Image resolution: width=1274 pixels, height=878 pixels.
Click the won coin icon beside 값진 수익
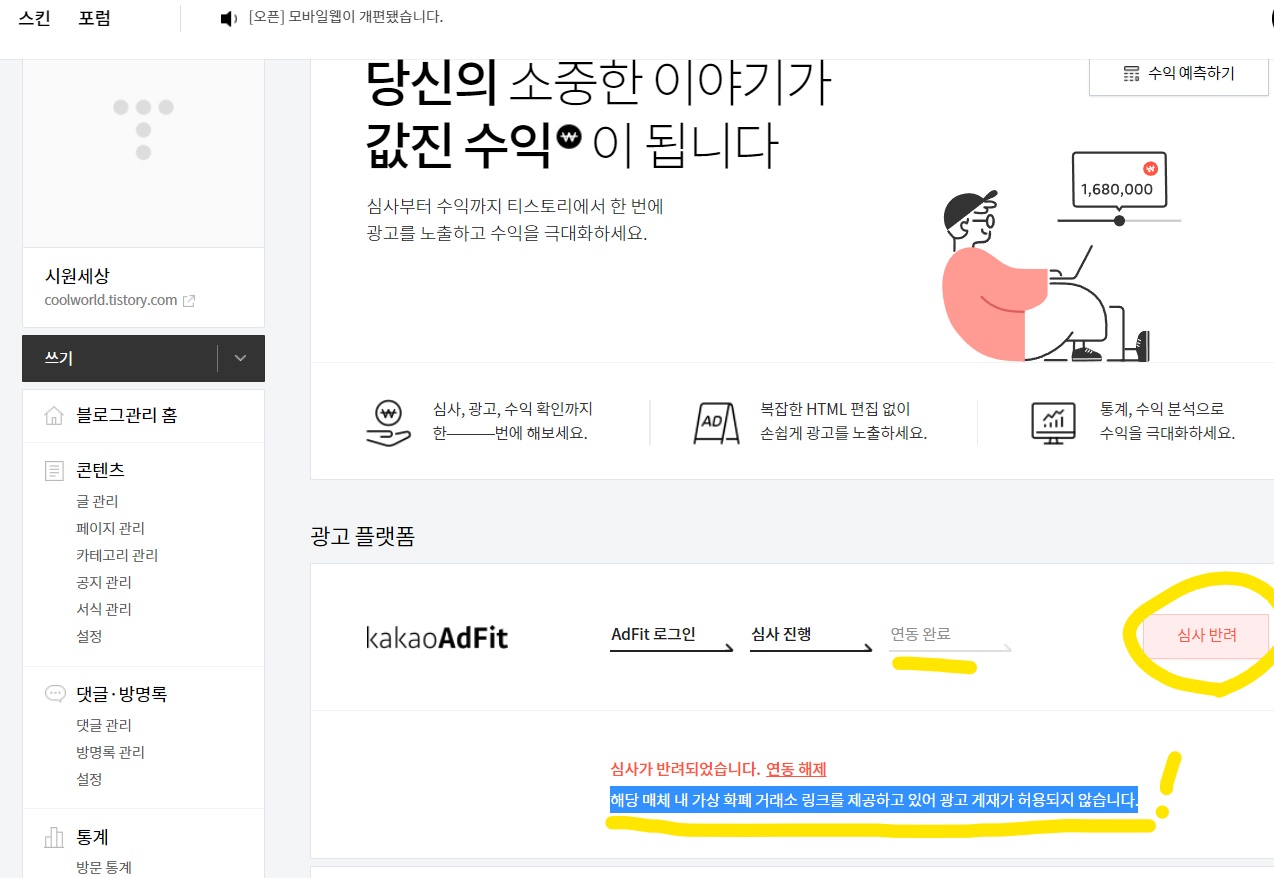tap(569, 136)
